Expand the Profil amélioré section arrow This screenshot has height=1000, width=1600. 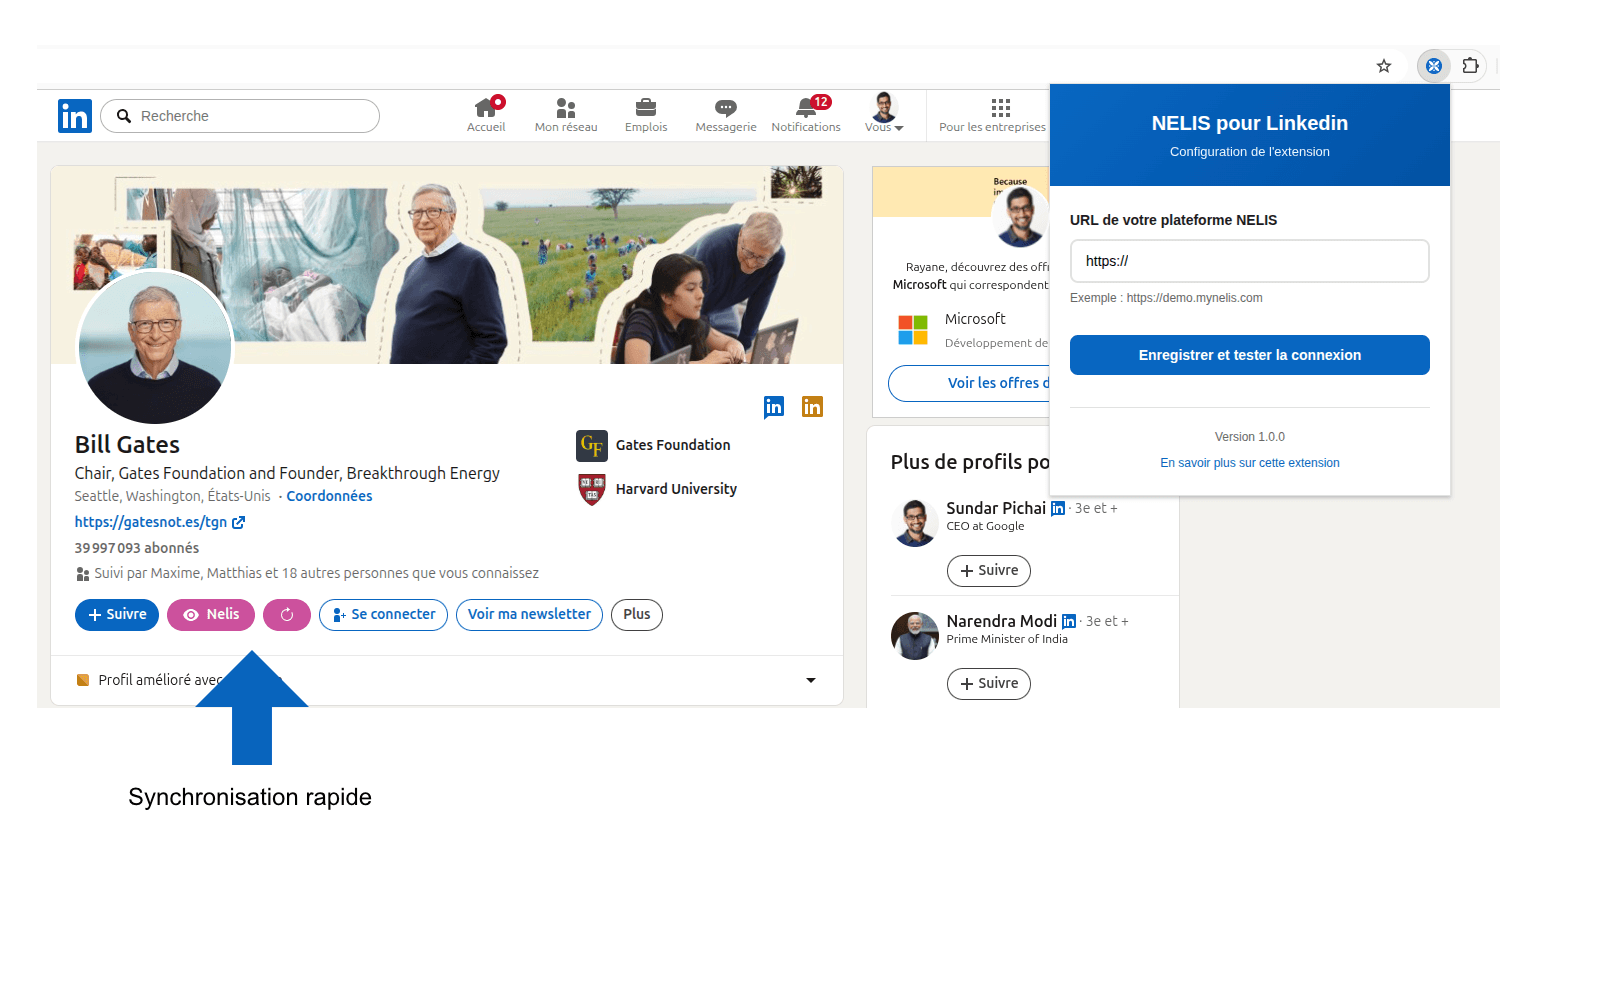point(811,680)
